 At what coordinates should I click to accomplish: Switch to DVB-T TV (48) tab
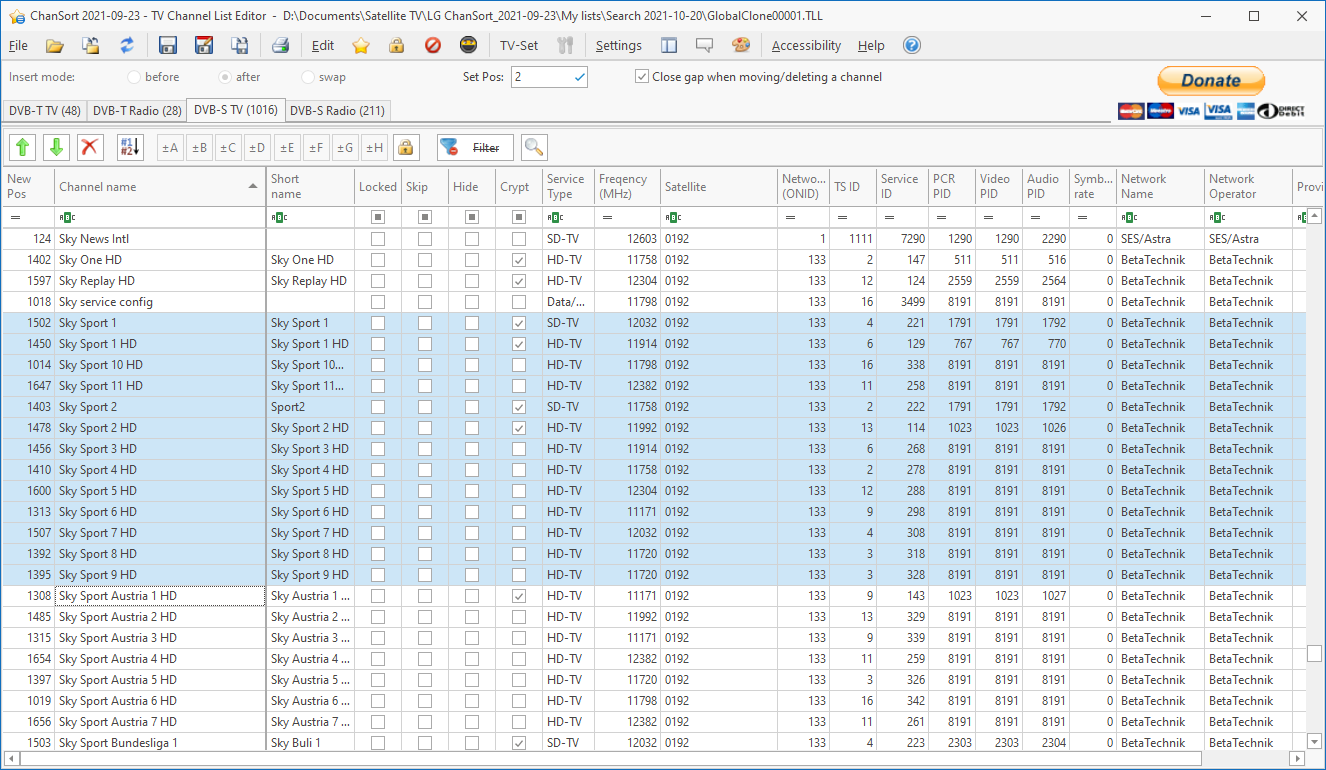coord(45,111)
